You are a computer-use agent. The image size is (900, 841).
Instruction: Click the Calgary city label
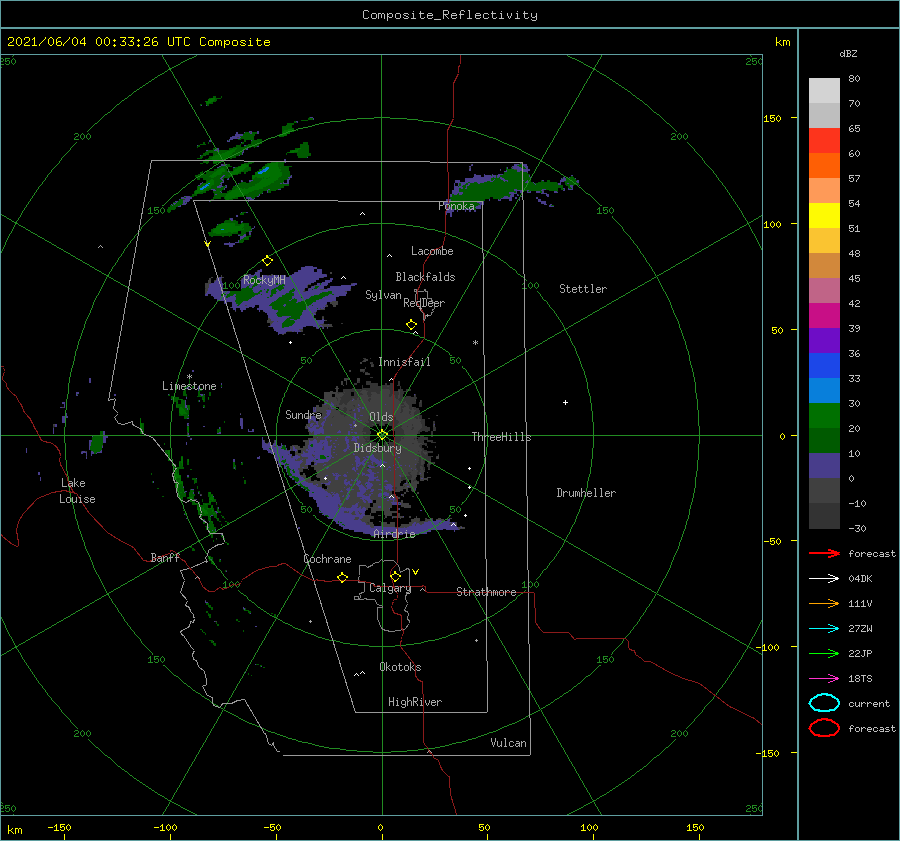390,588
